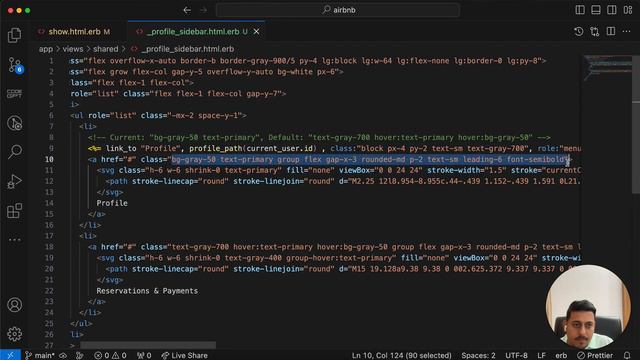Select the app breadcrumb segment
Image resolution: width=640 pixels, height=360 pixels.
coord(46,49)
